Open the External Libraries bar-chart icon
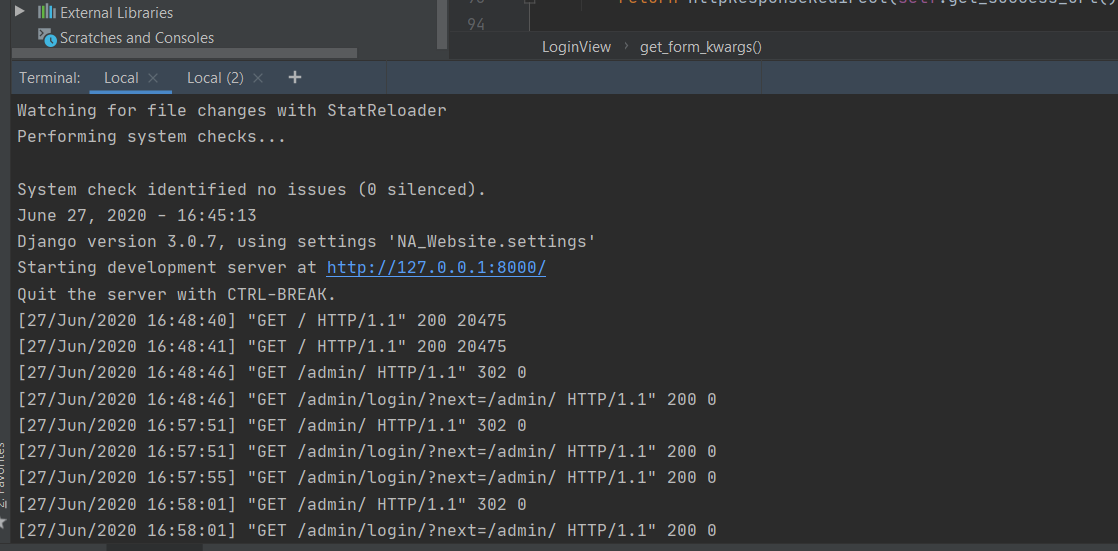 [46, 11]
